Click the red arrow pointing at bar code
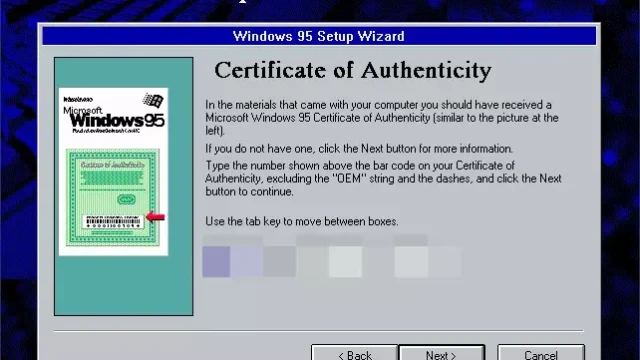 tap(156, 216)
